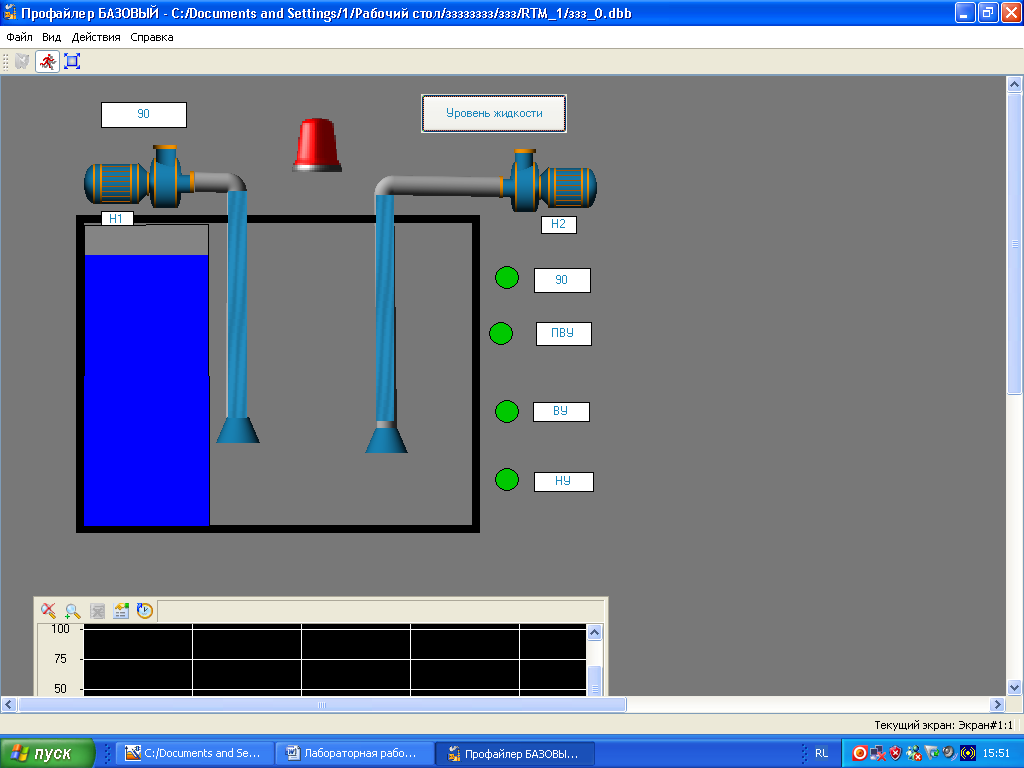Click the НУ level label box
The width and height of the screenshot is (1024, 768).
click(x=564, y=481)
